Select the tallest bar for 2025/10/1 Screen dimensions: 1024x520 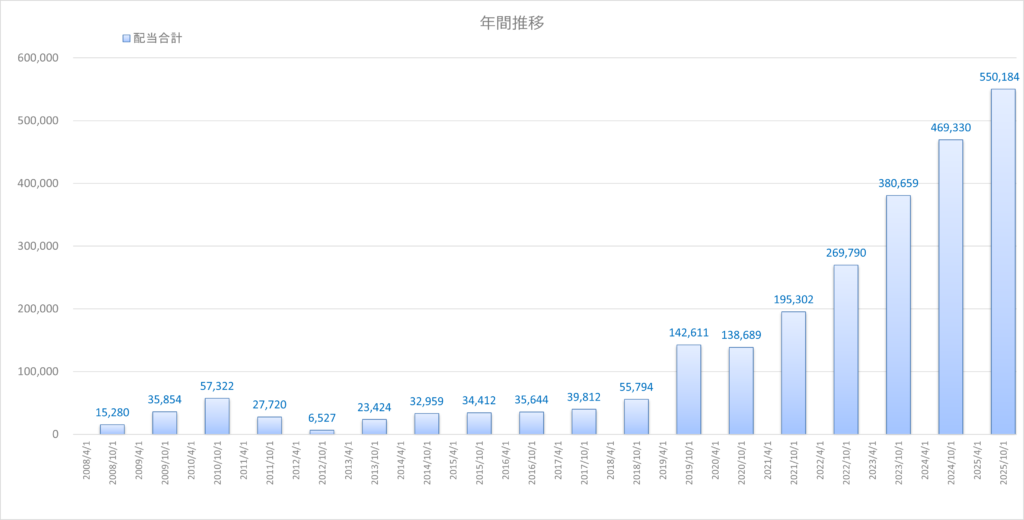(x=1002, y=262)
